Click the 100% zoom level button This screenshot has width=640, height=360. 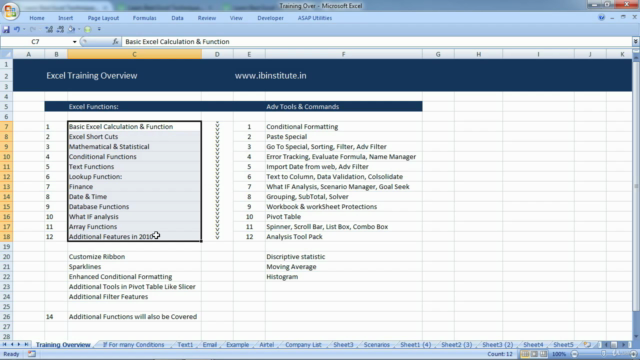coord(559,354)
